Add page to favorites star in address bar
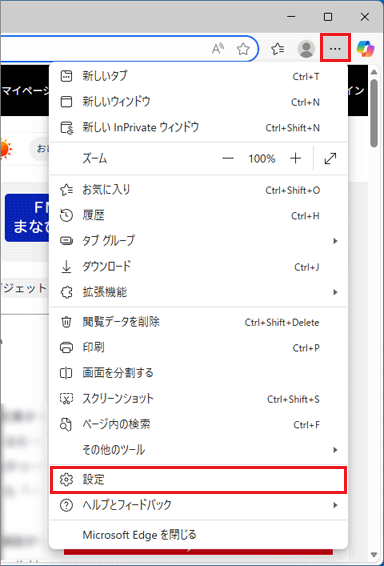The image size is (384, 566). [244, 49]
